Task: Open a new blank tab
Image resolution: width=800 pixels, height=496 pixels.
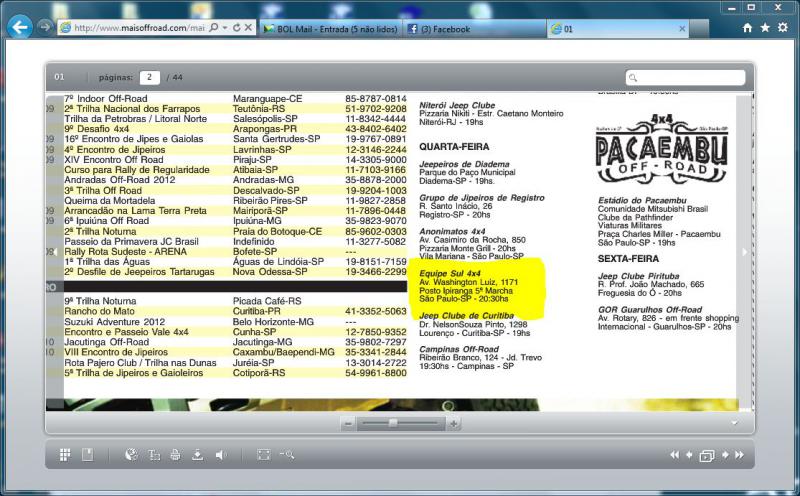Action: click(x=699, y=29)
